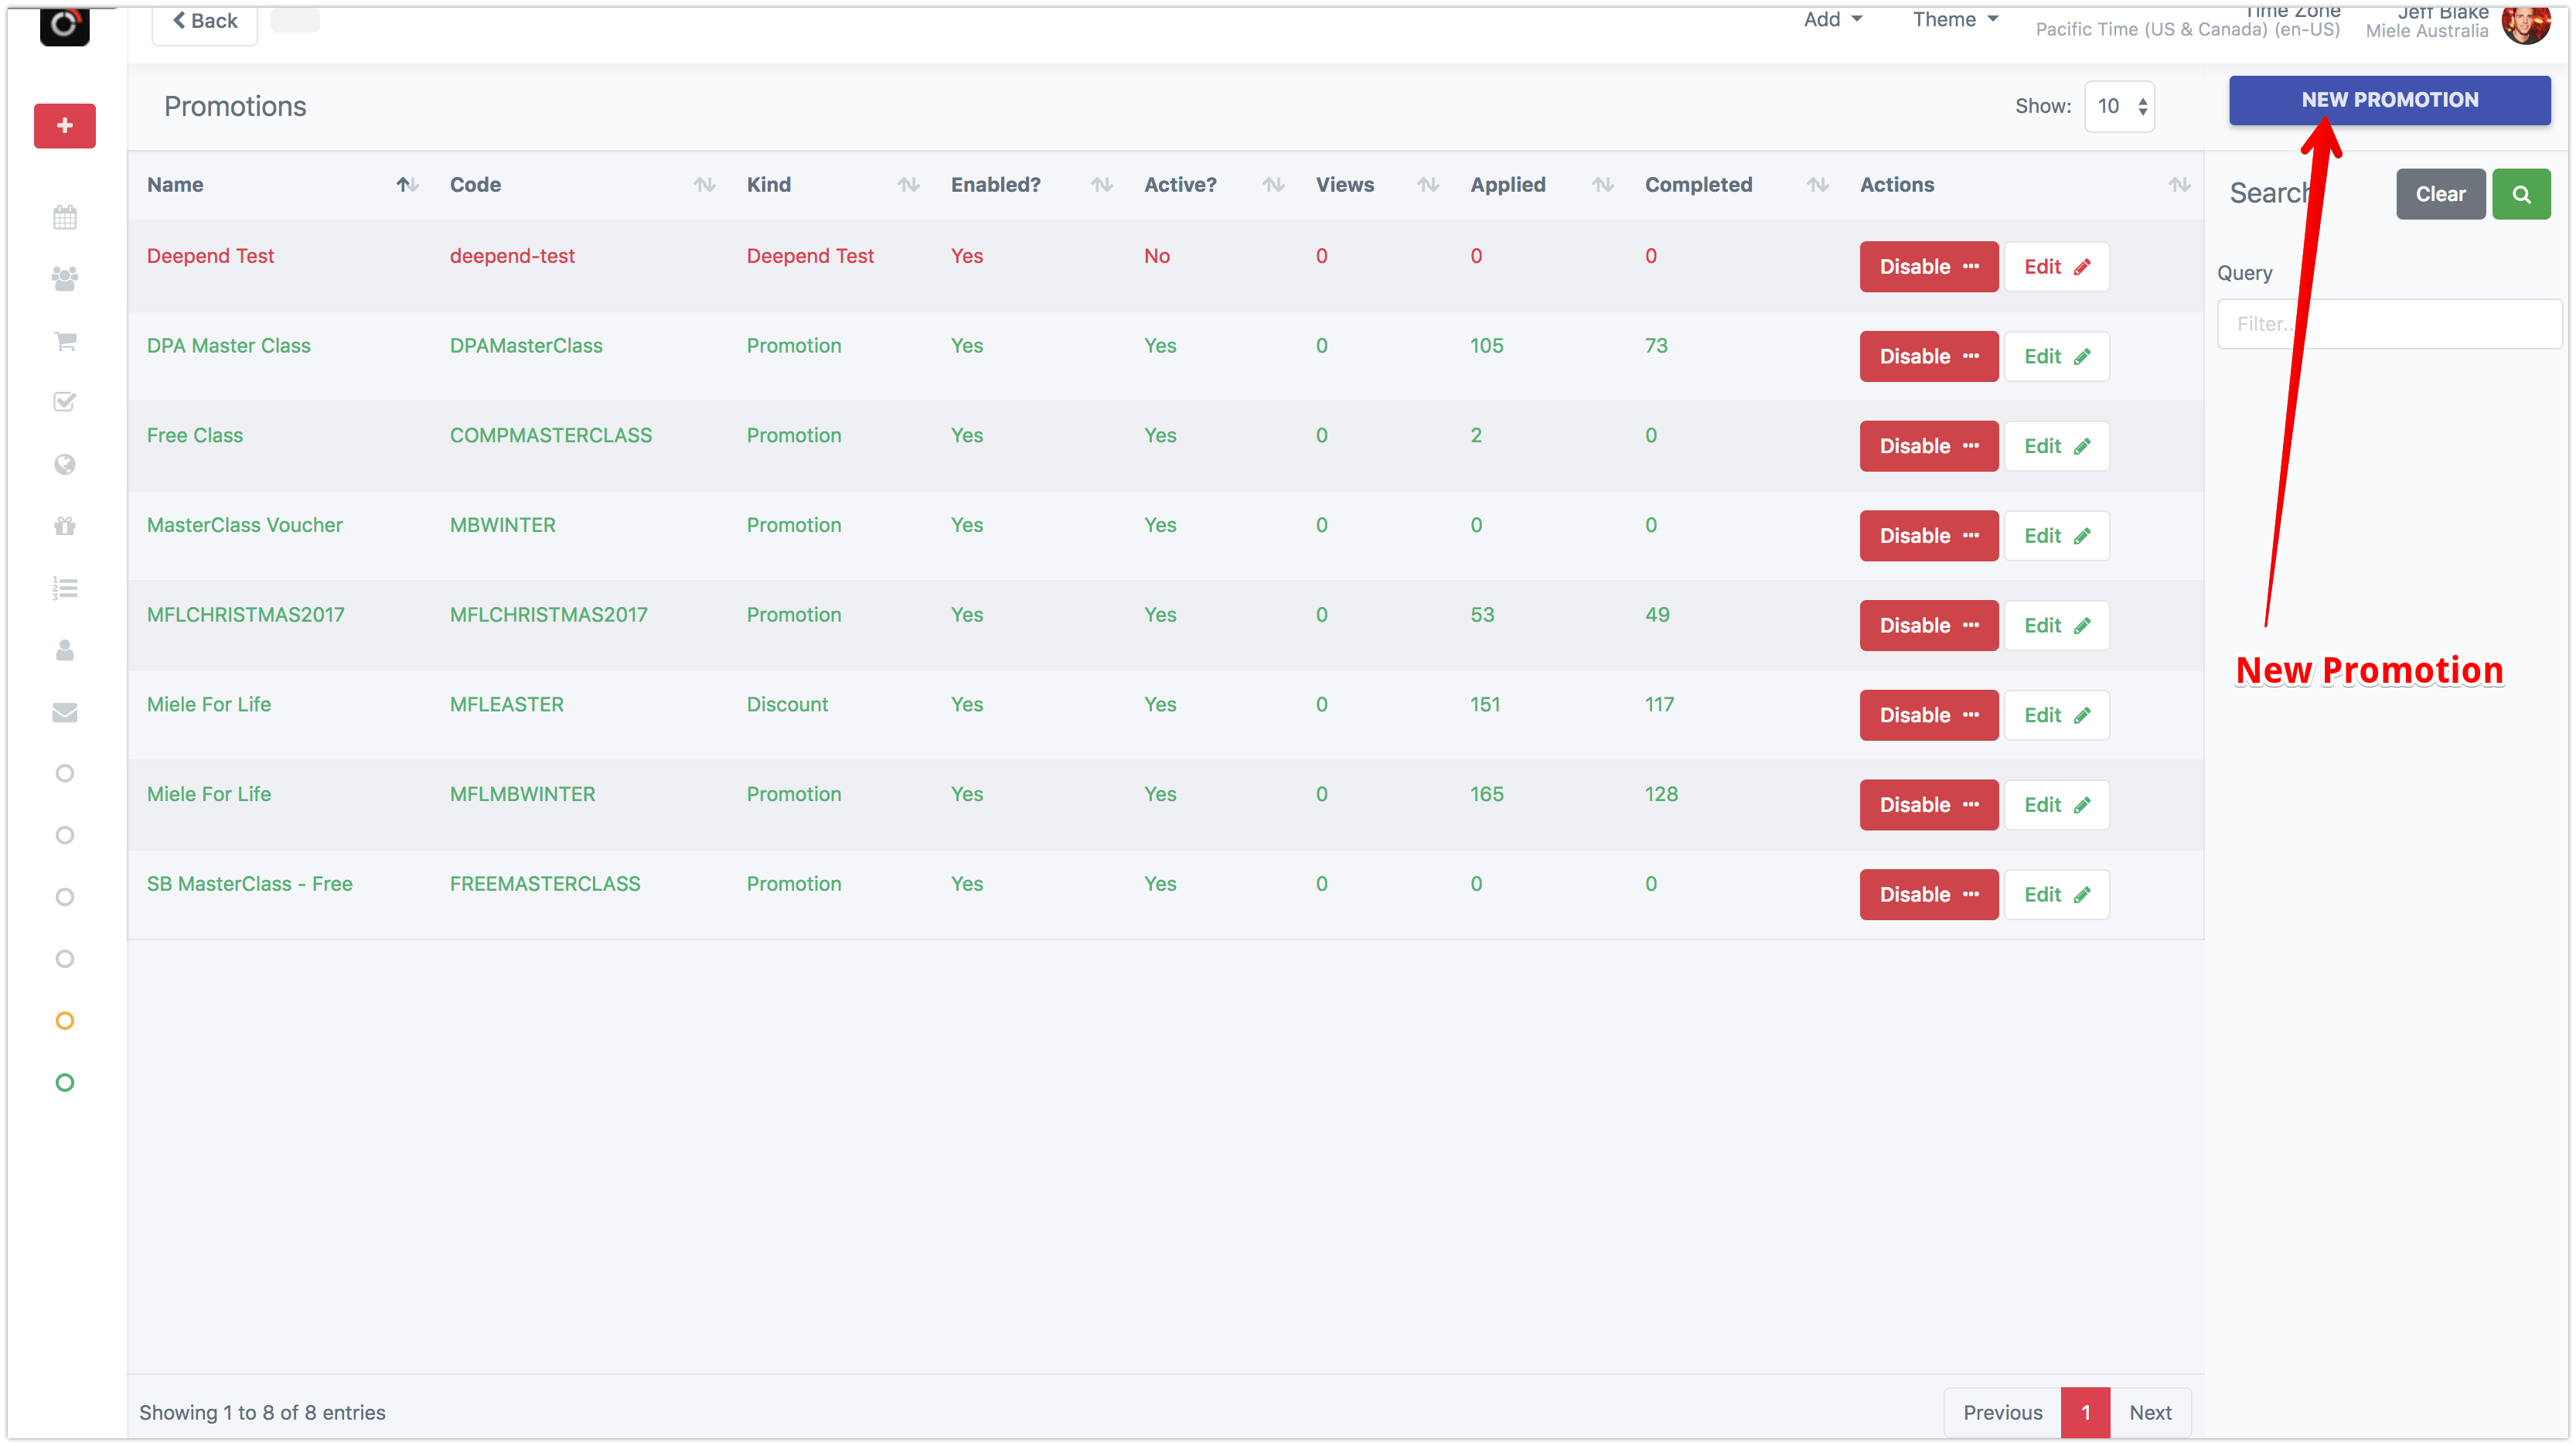Edit the DPA Master Class promotion

coord(2056,357)
